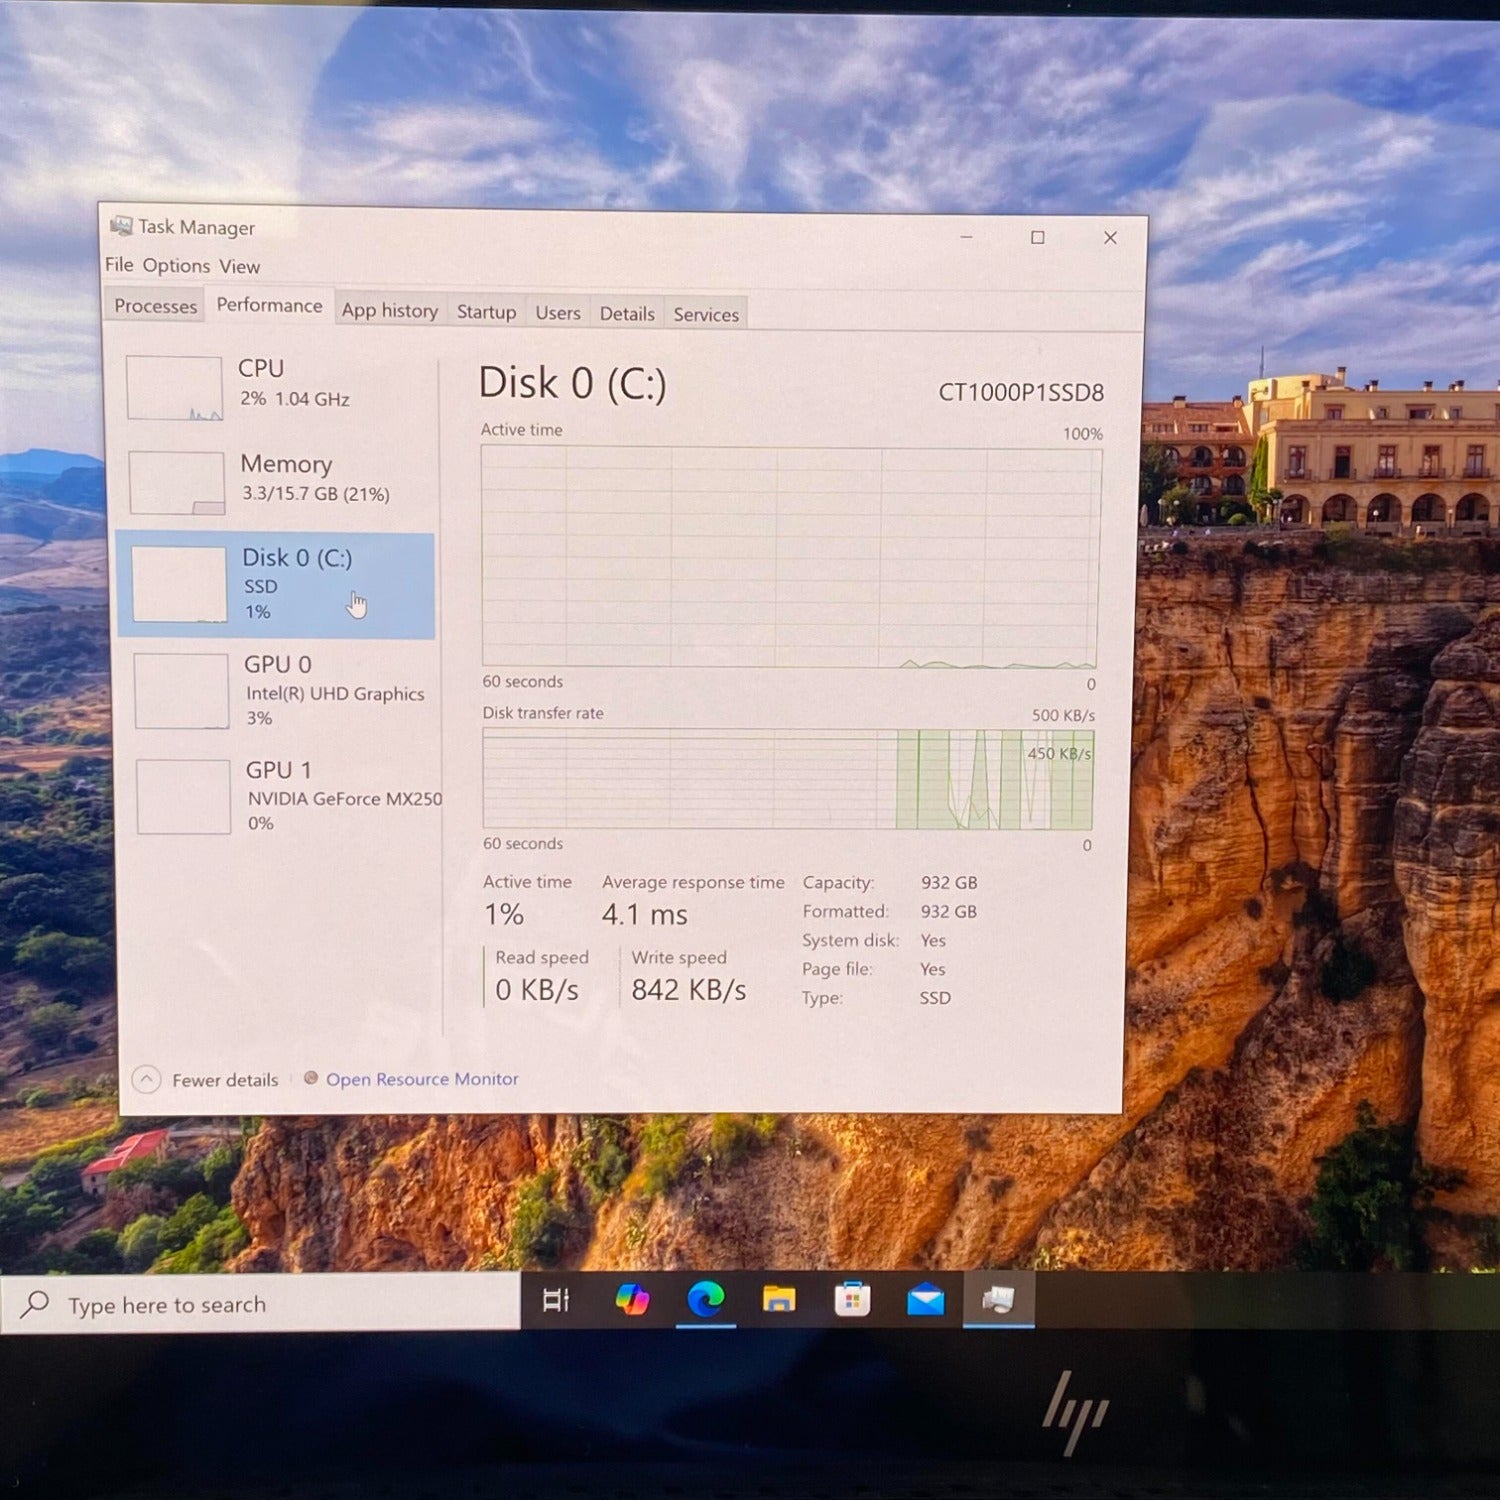1500x1500 pixels.
Task: Click the Copilot taskbar icon
Action: pos(632,1299)
